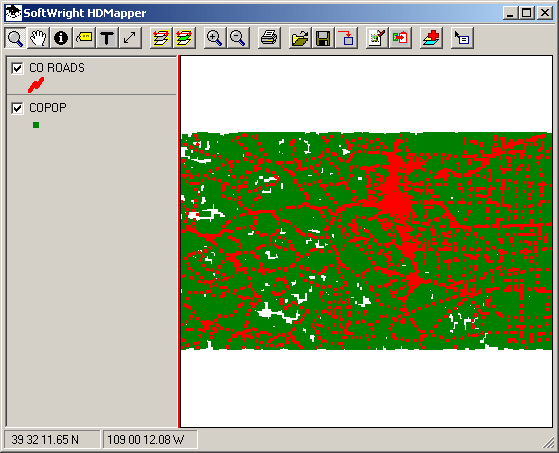Add layer using red cross icon
The image size is (559, 453).
coord(431,38)
